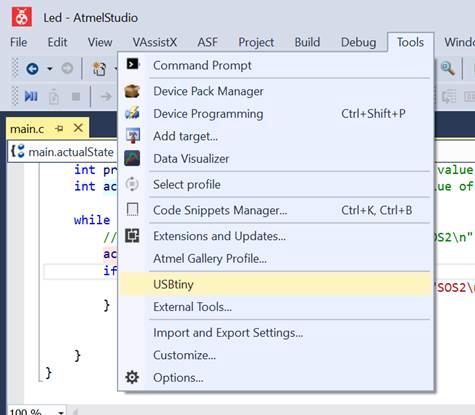Open Code Snippets Manager...
The height and width of the screenshot is (415, 475).
coord(276,210)
